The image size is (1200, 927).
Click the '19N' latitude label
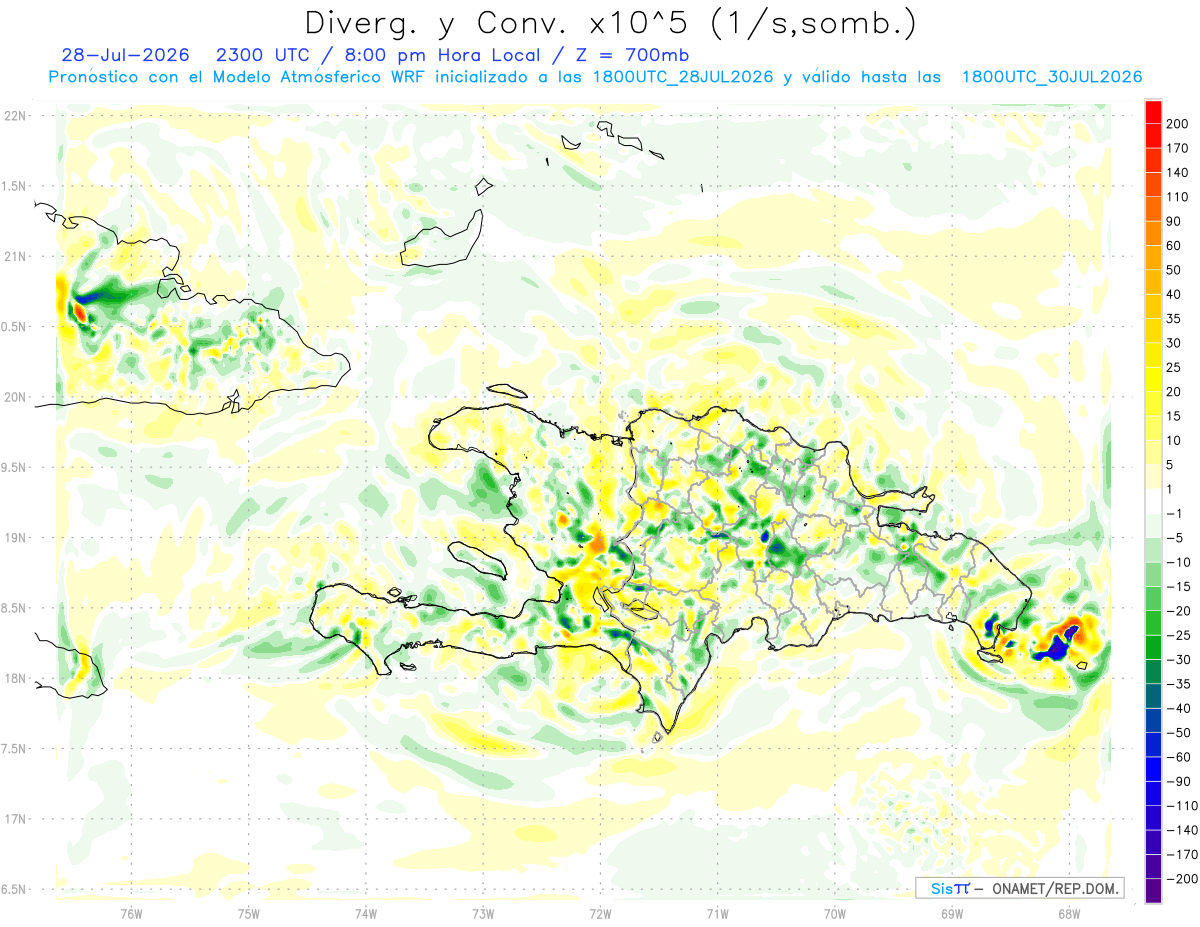pyautogui.click(x=15, y=538)
